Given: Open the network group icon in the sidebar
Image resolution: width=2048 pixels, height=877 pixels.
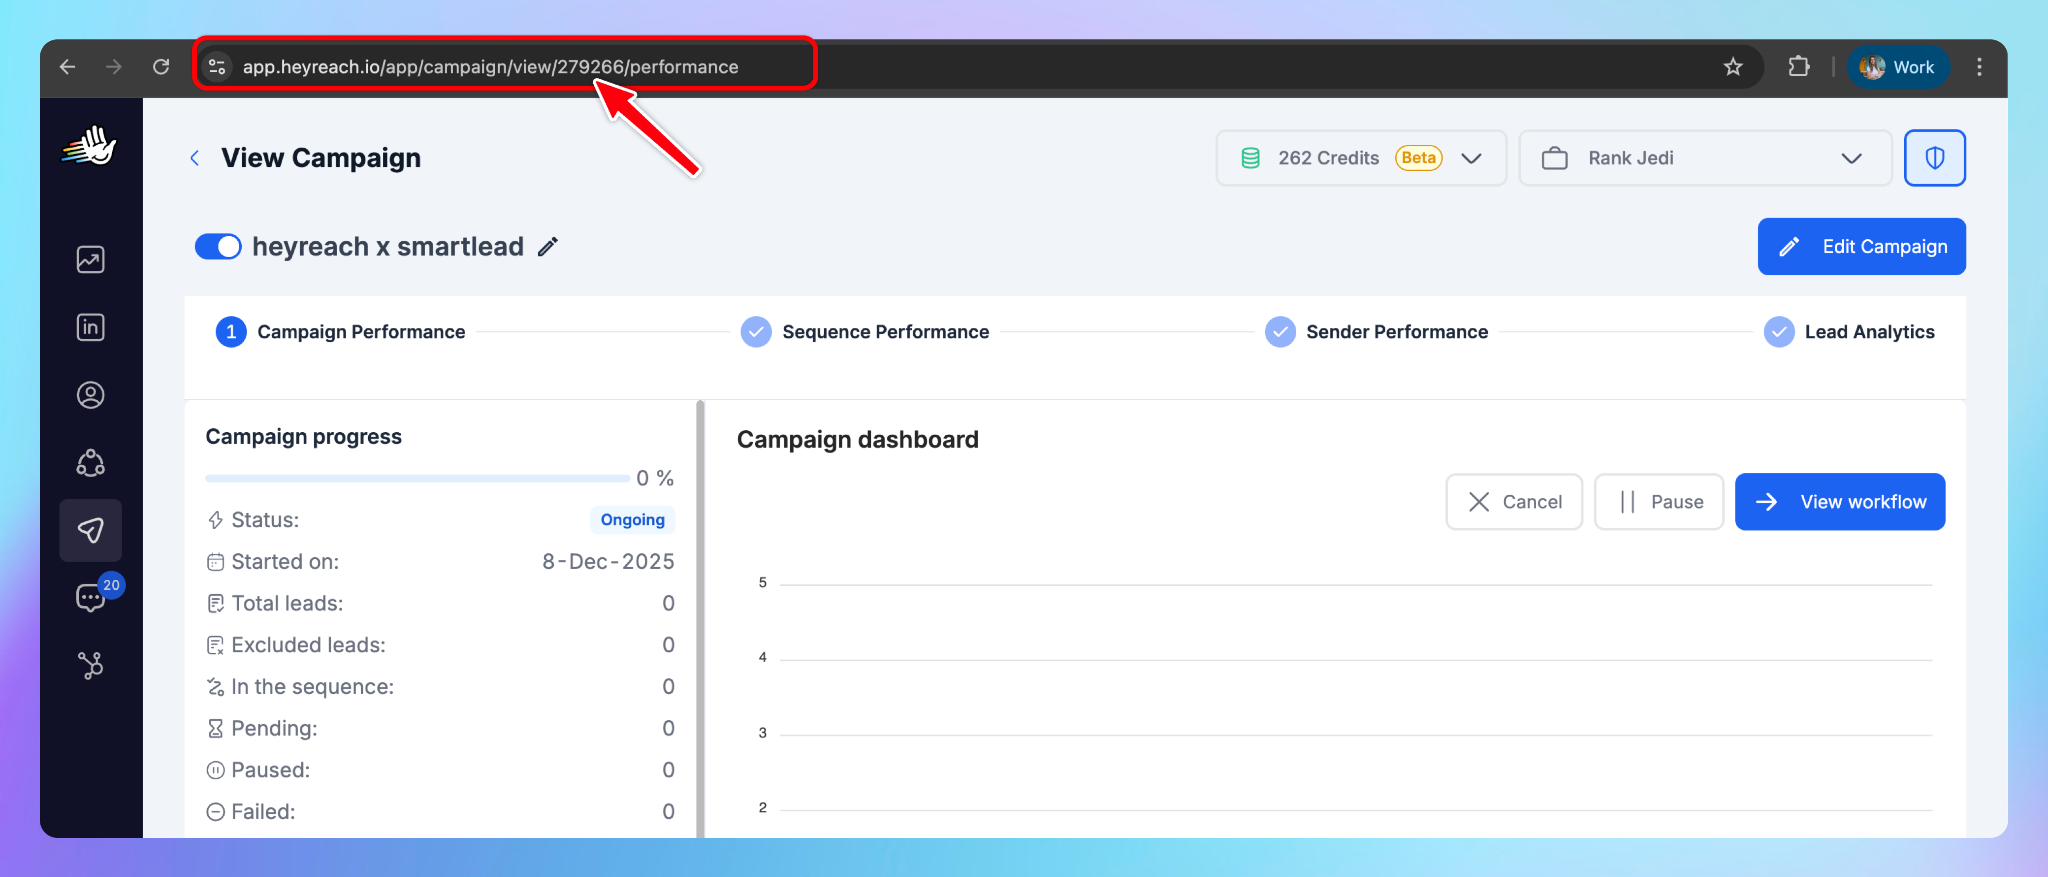Looking at the screenshot, I should [x=90, y=463].
